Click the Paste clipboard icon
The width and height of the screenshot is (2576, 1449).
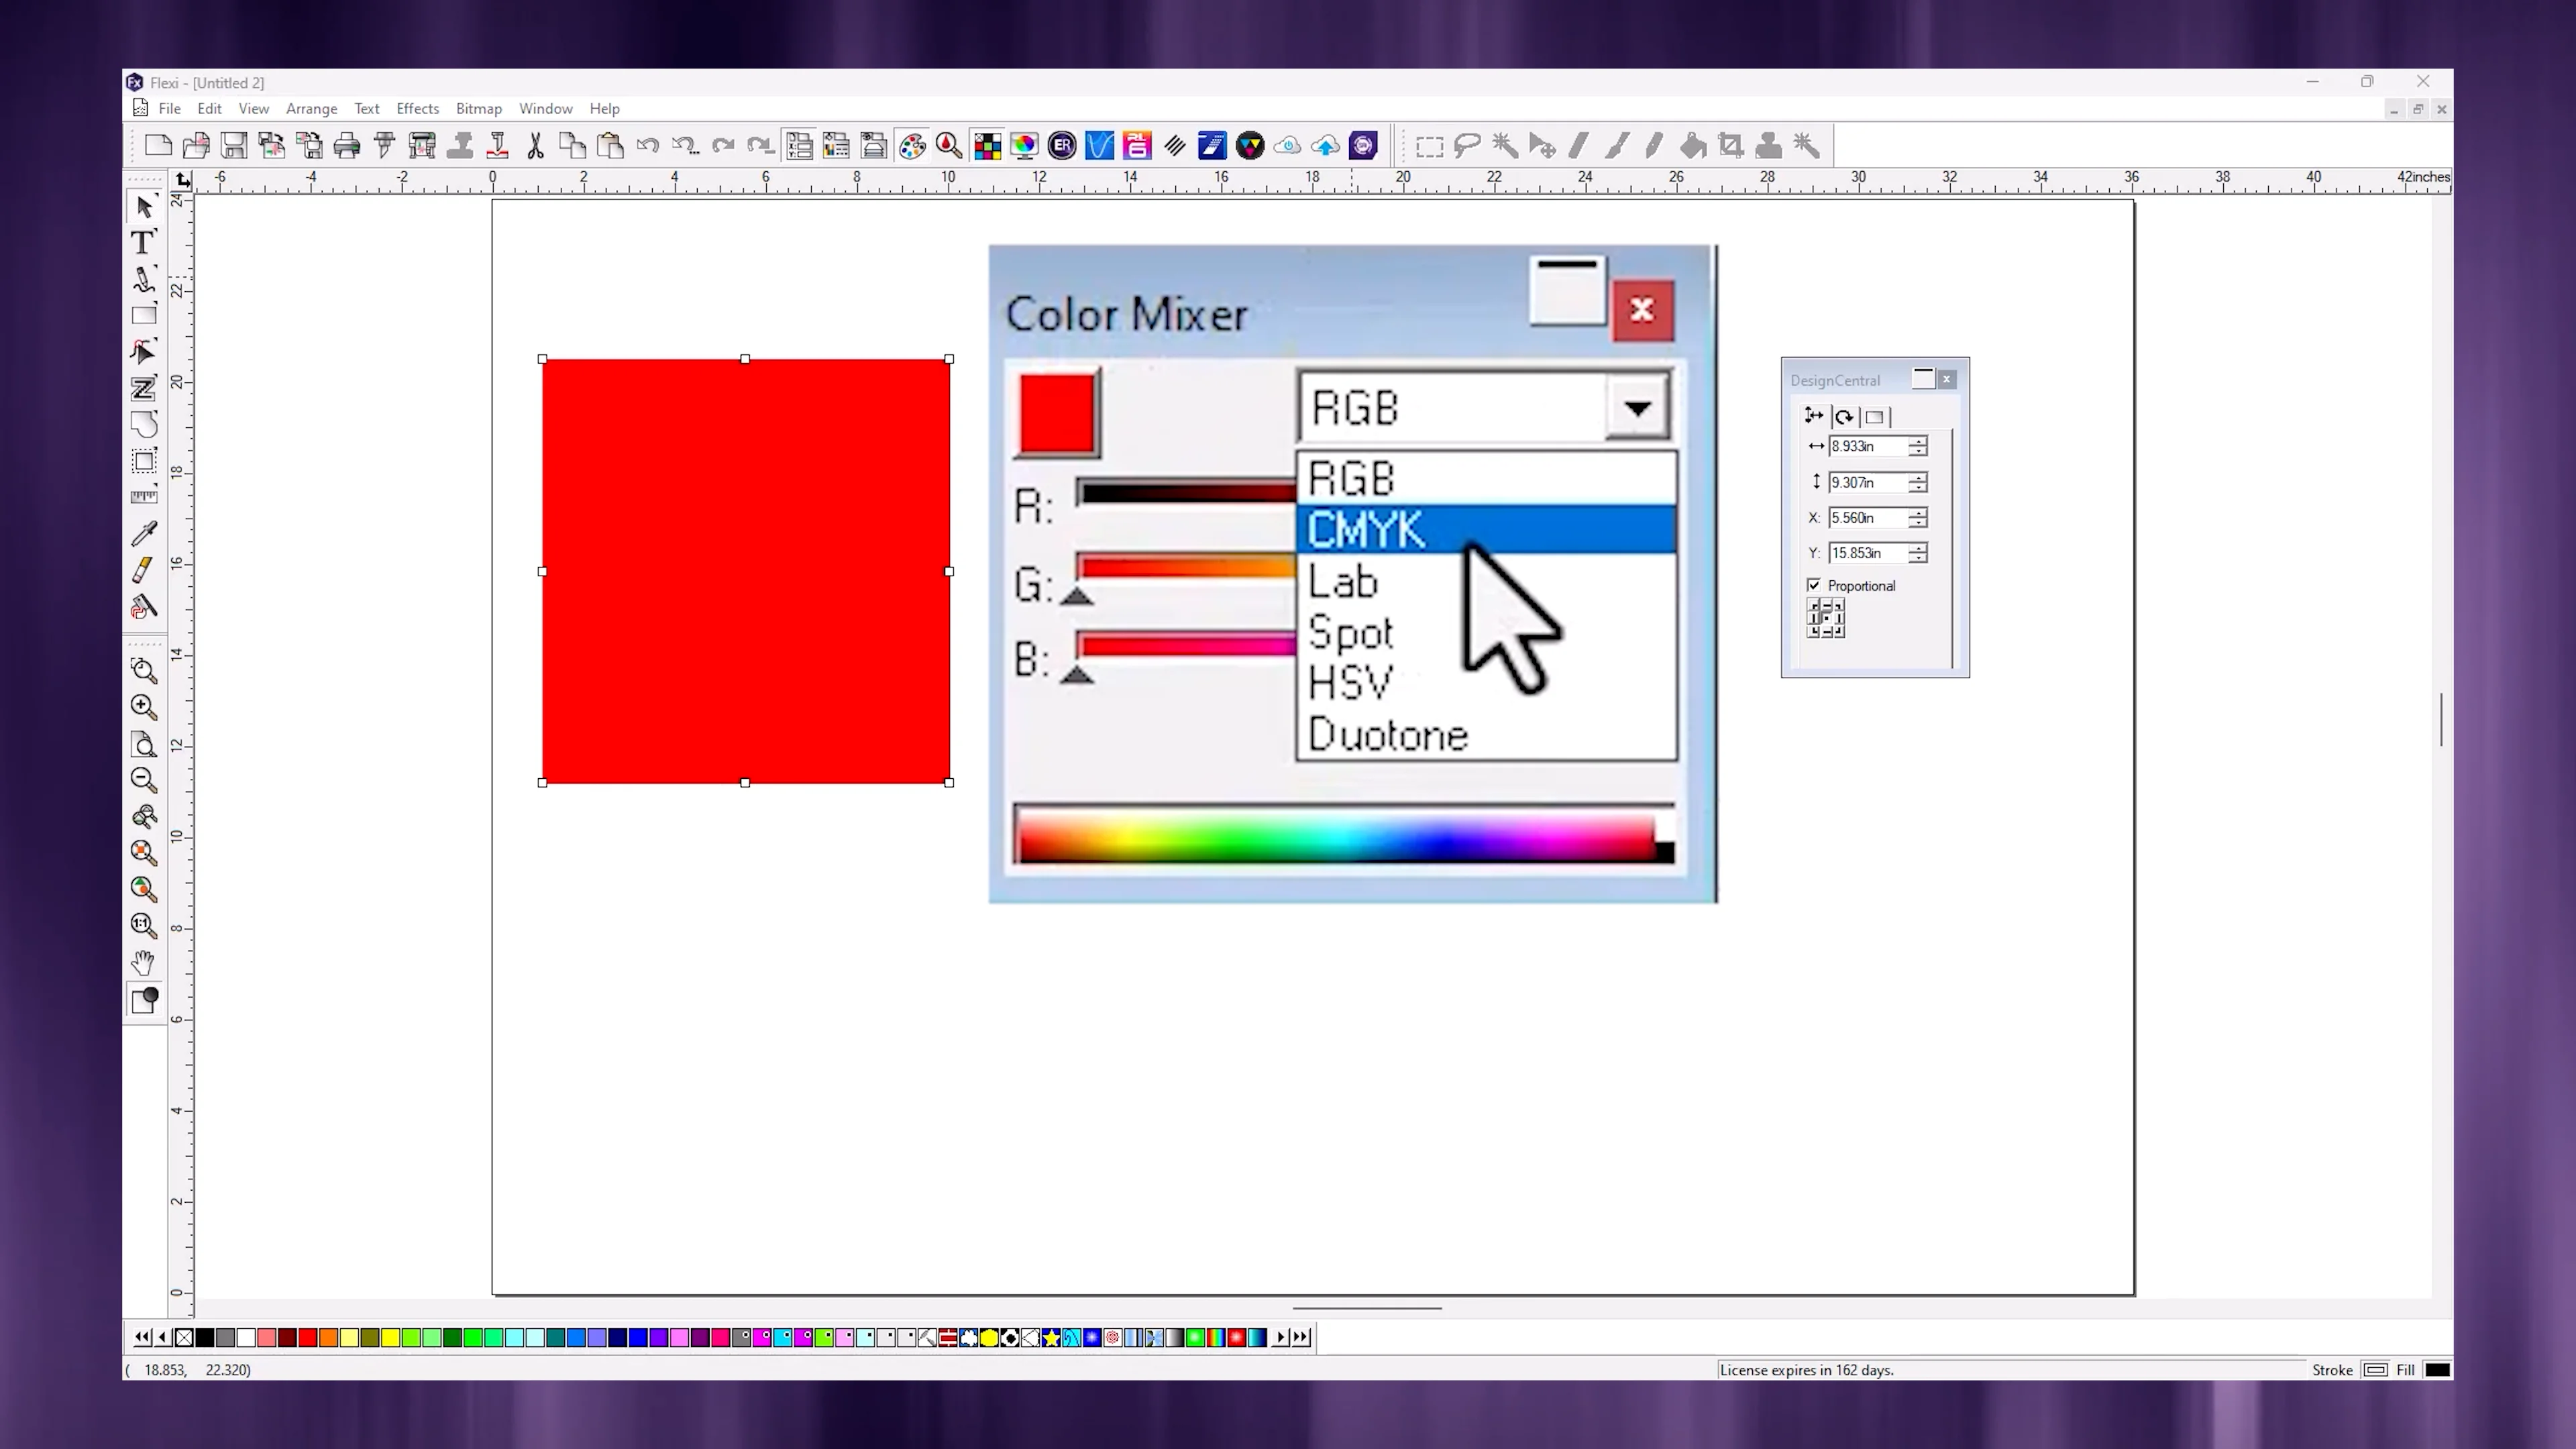tap(610, 146)
